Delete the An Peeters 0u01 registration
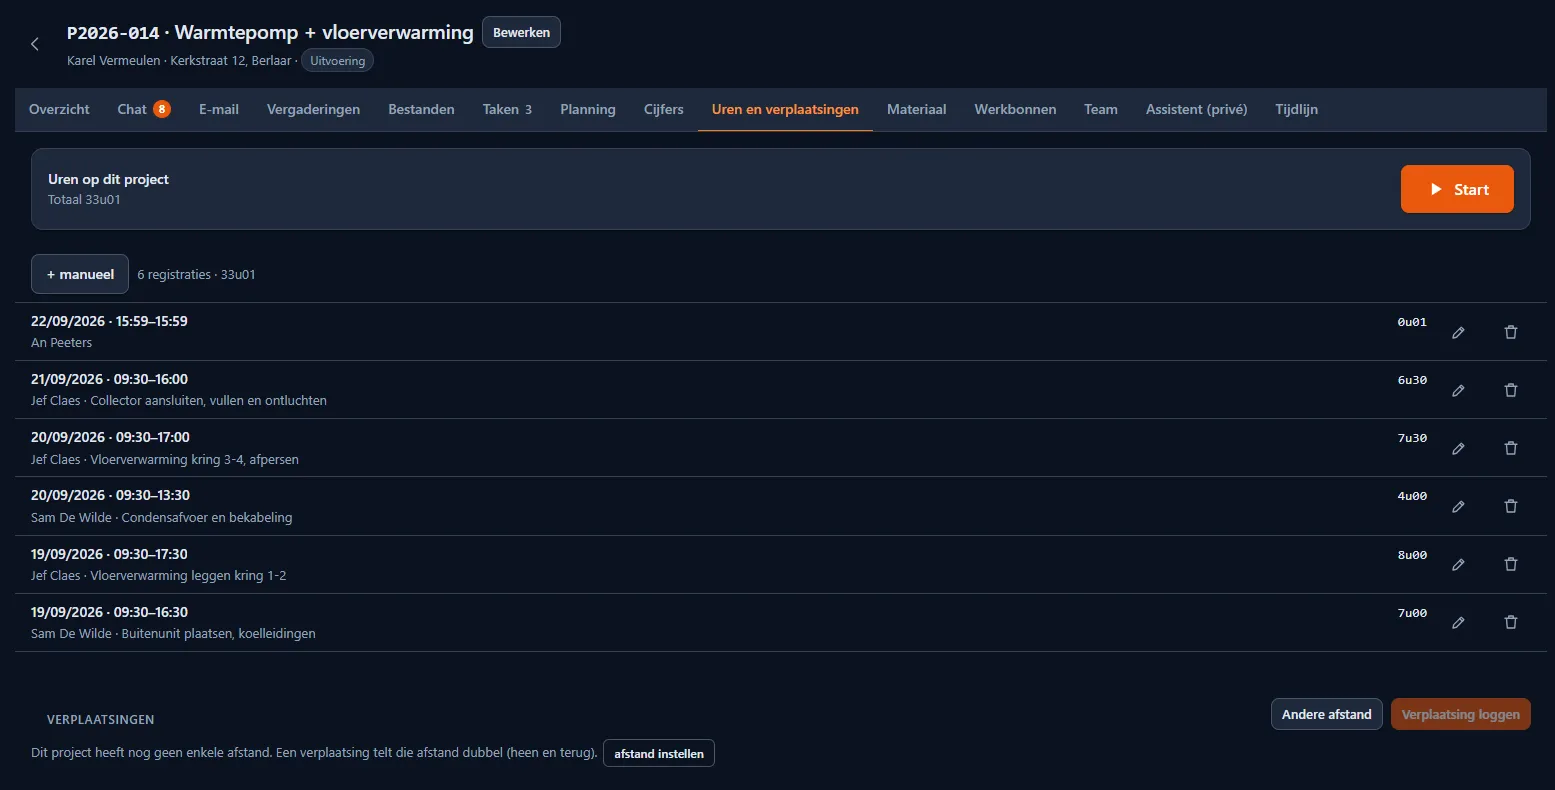Viewport: 1555px width, 790px height. tap(1511, 332)
